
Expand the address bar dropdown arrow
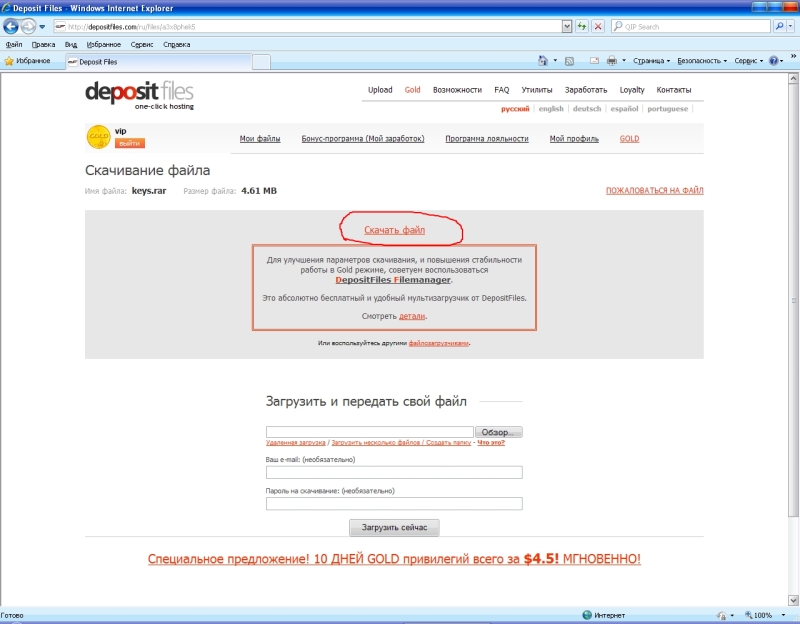(567, 27)
